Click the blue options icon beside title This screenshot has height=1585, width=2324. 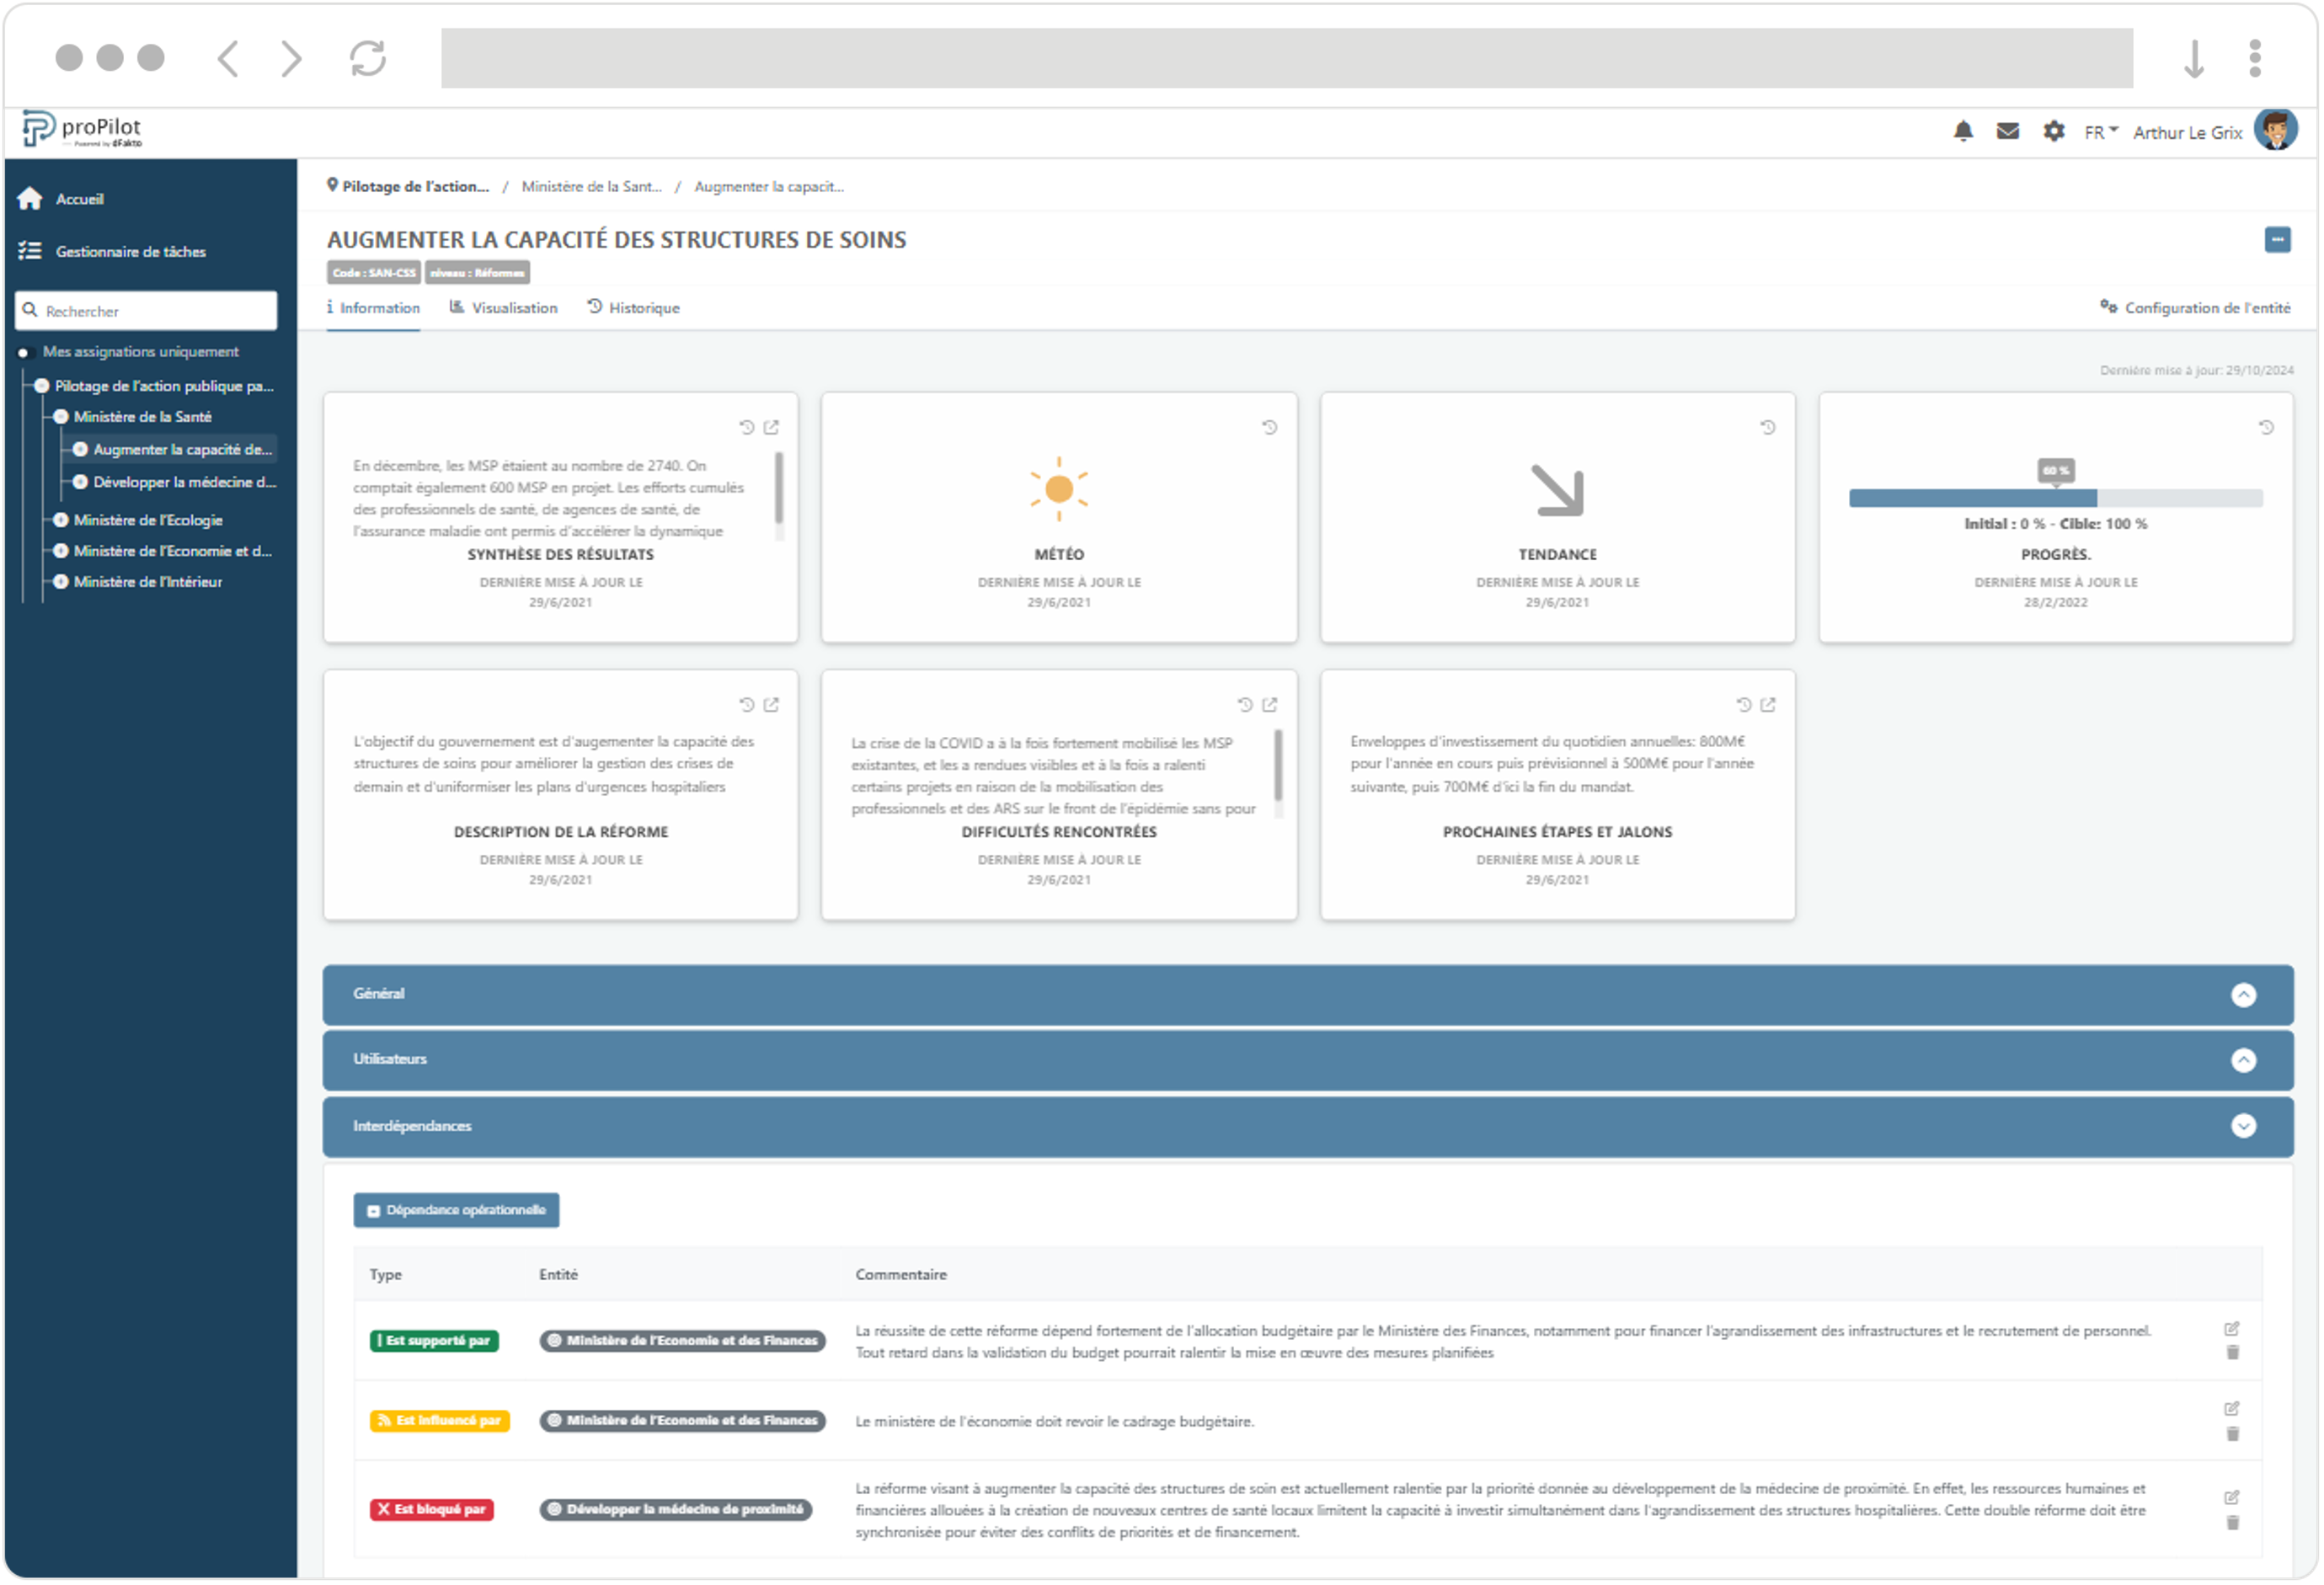tap(2277, 240)
